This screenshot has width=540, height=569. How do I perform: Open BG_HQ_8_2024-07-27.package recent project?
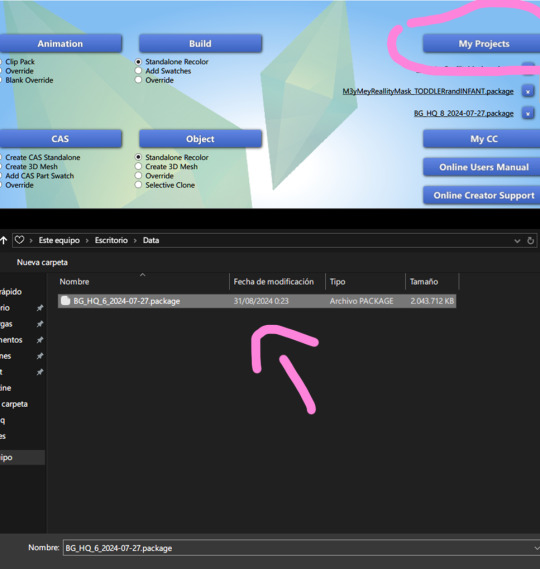pos(463,114)
